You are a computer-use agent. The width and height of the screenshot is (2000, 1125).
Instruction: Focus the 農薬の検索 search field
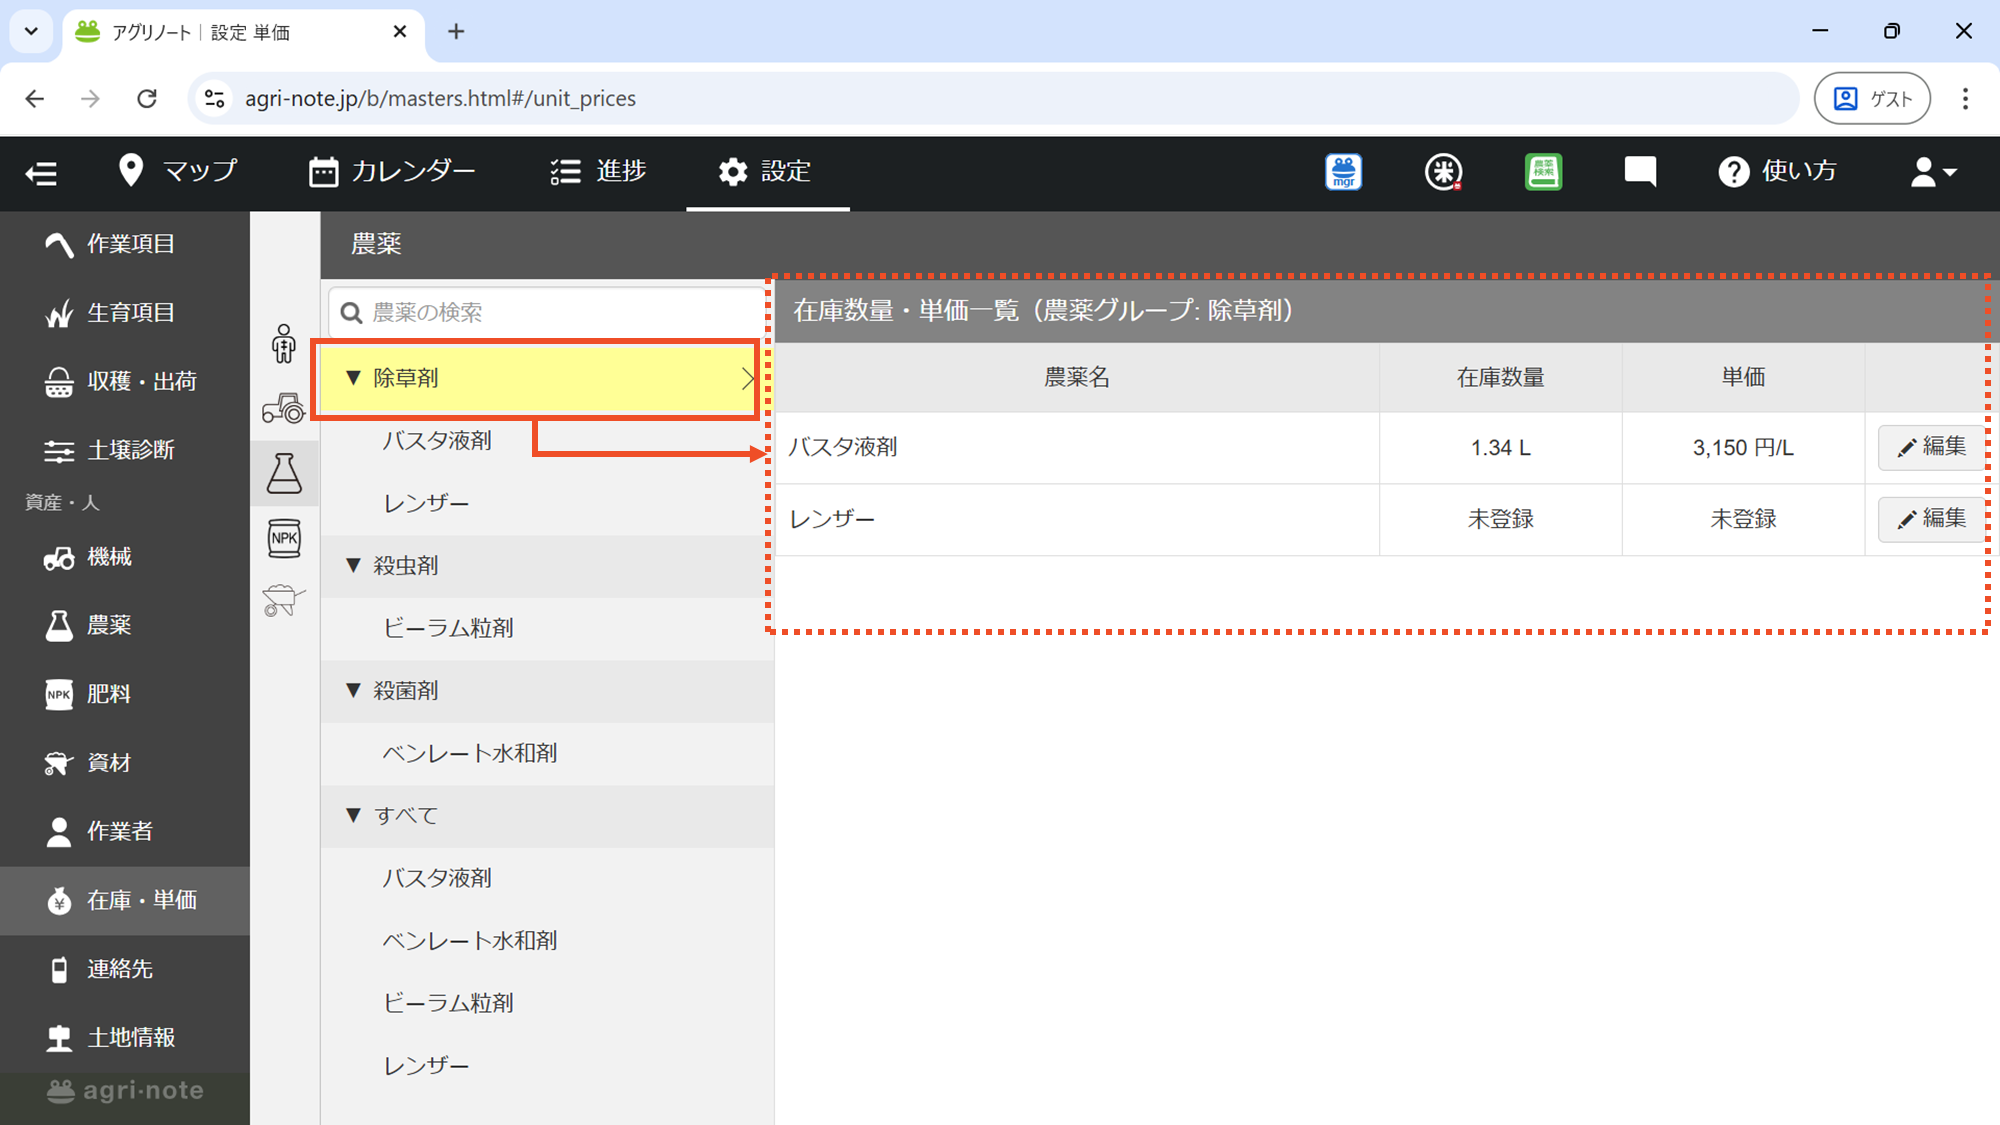pos(548,312)
